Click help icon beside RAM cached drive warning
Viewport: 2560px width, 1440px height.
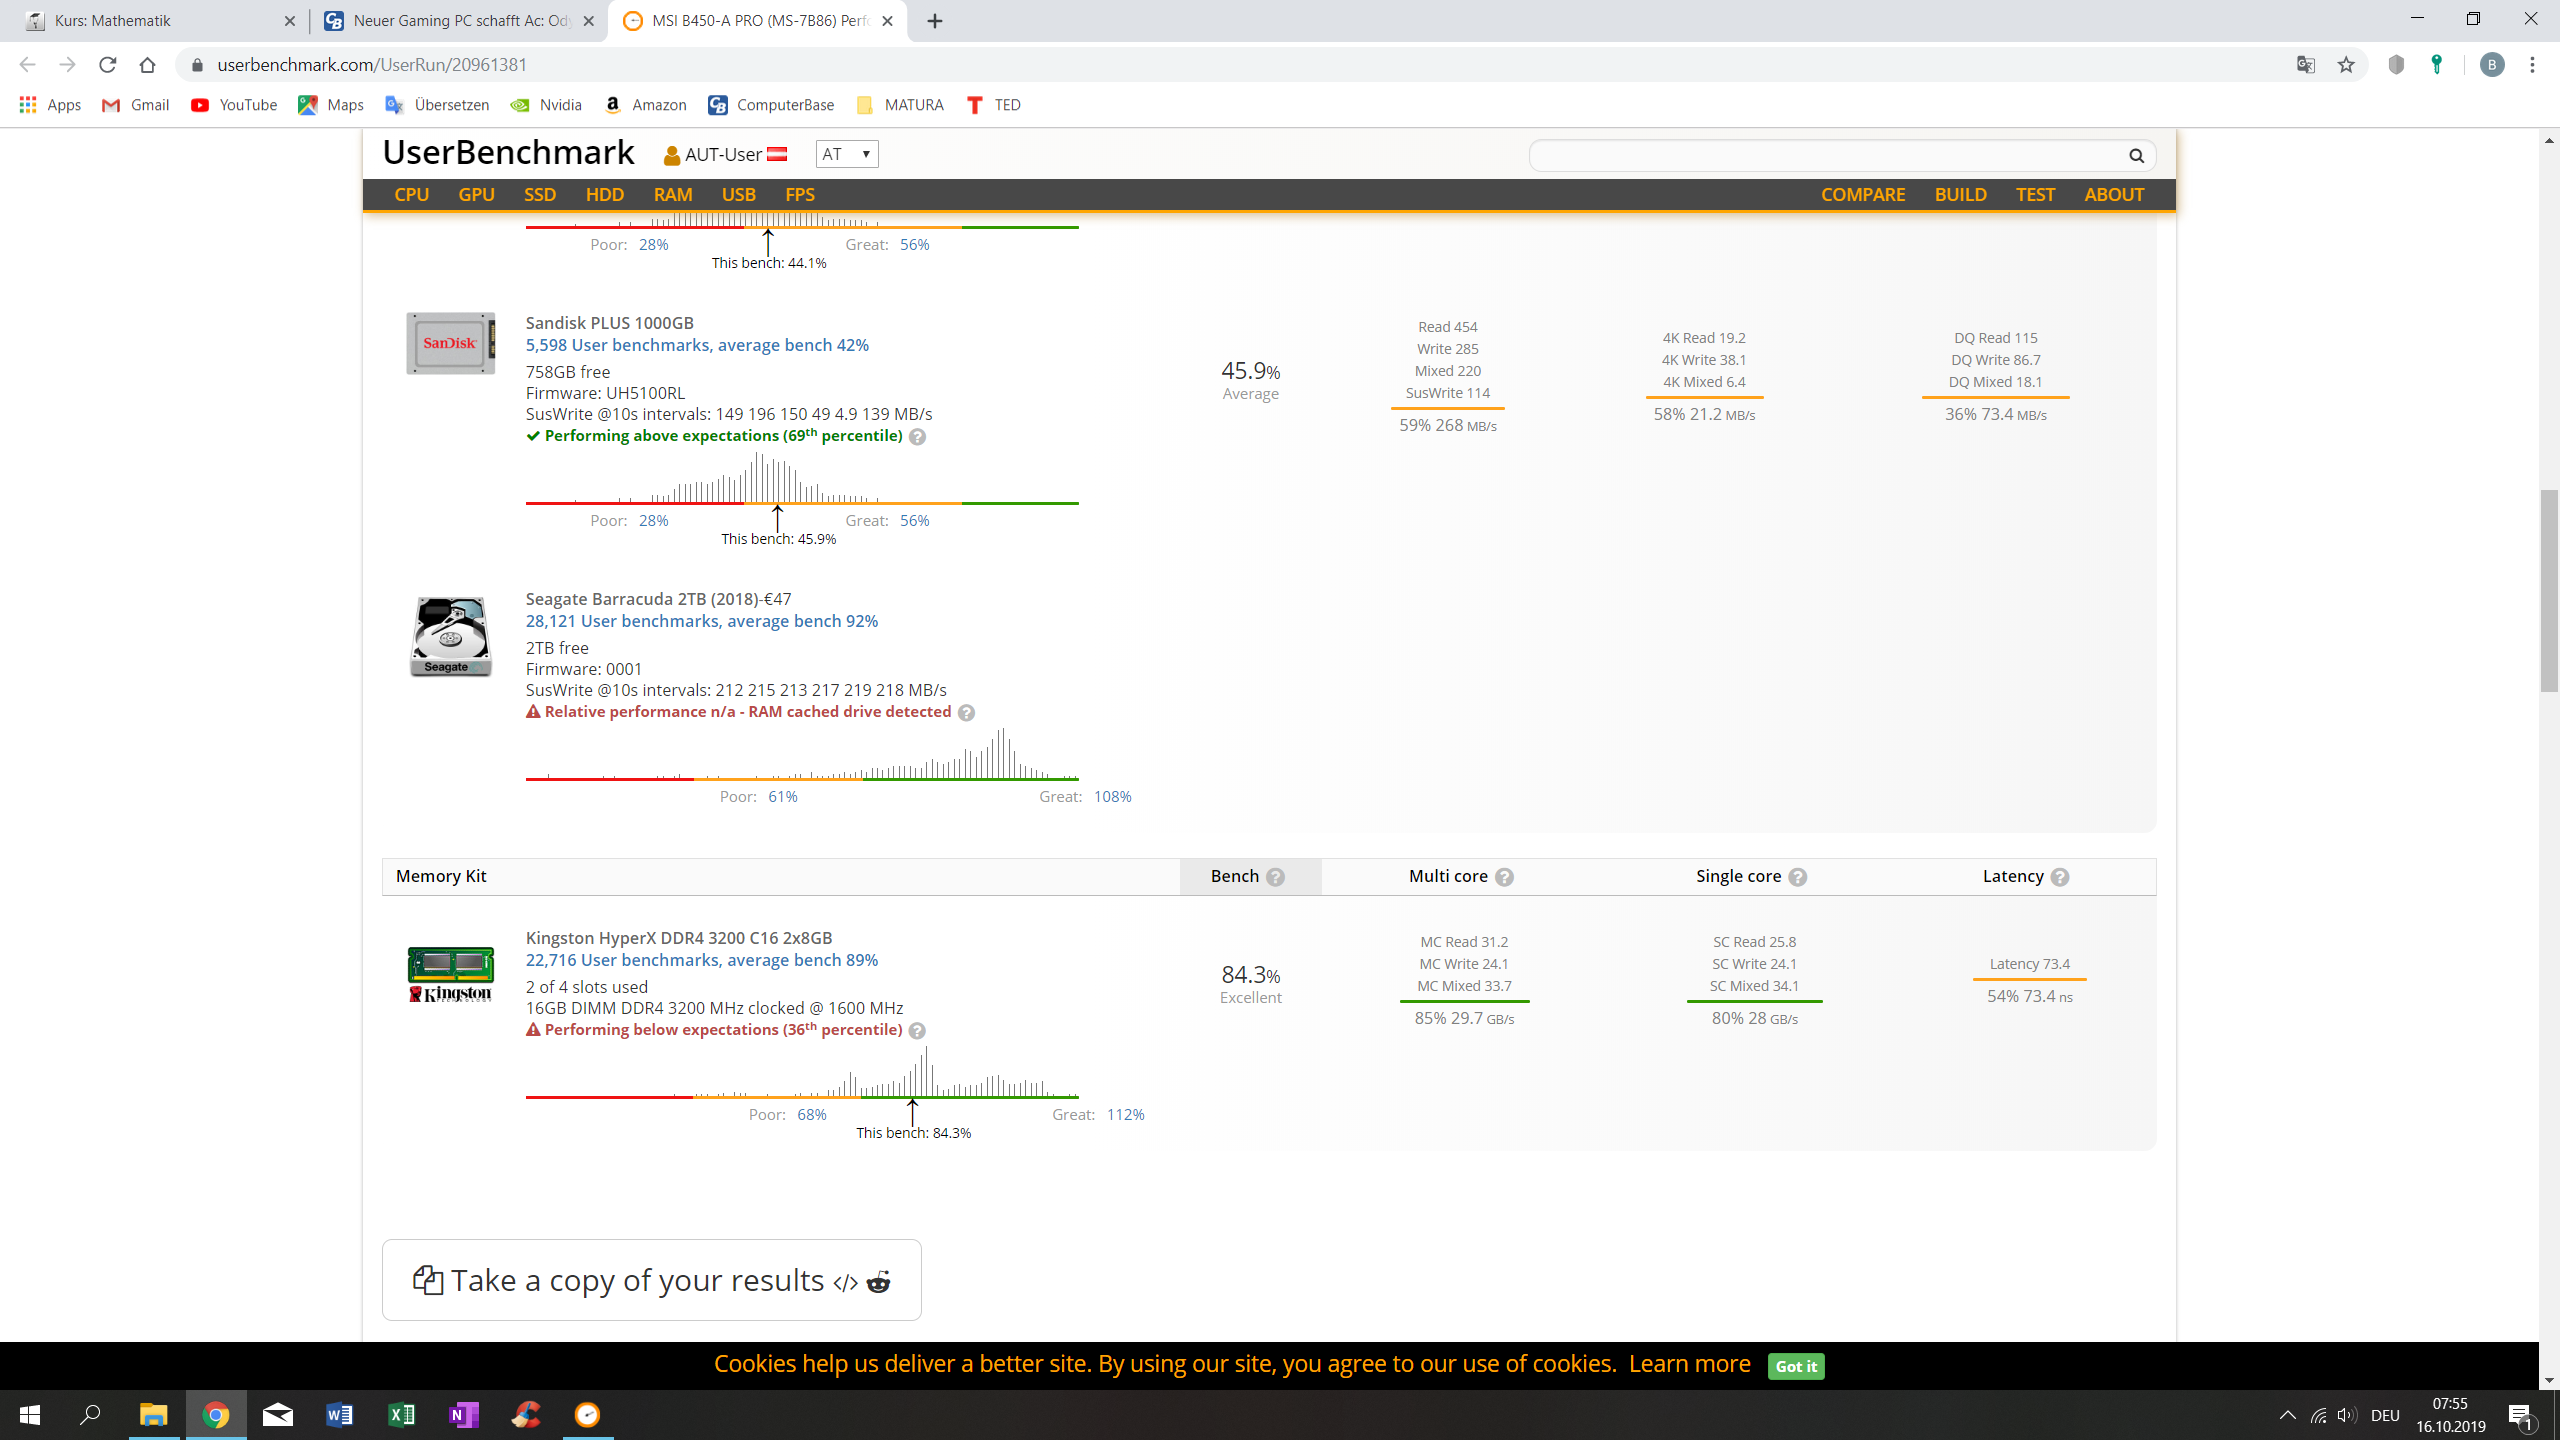click(x=966, y=713)
